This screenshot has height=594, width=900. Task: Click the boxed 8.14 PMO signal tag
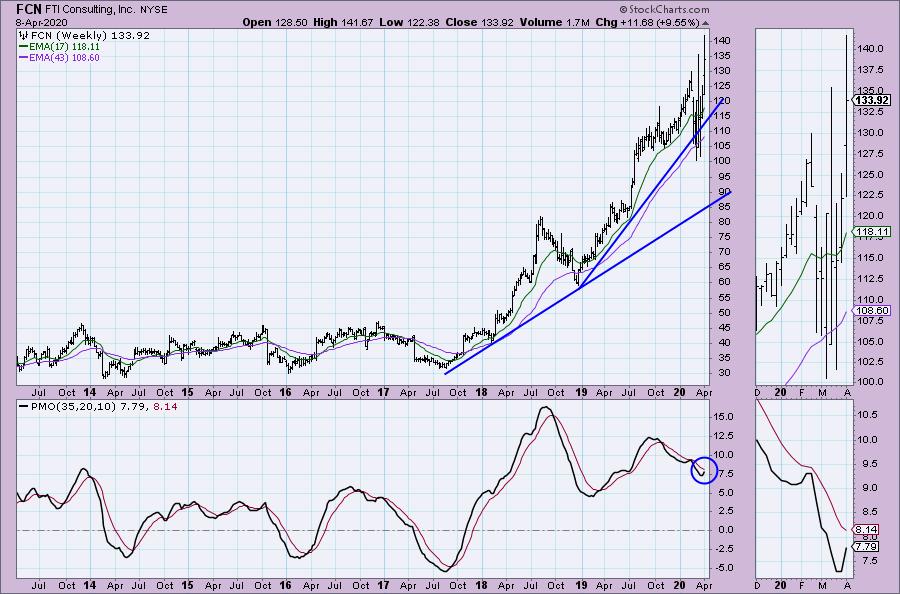(866, 530)
